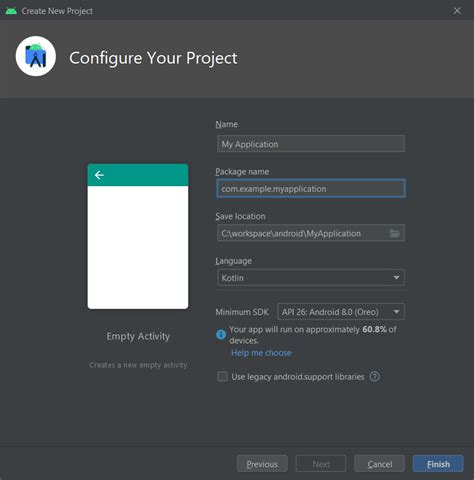
Task: Click the Android Studio logo icon
Action: pos(36,56)
